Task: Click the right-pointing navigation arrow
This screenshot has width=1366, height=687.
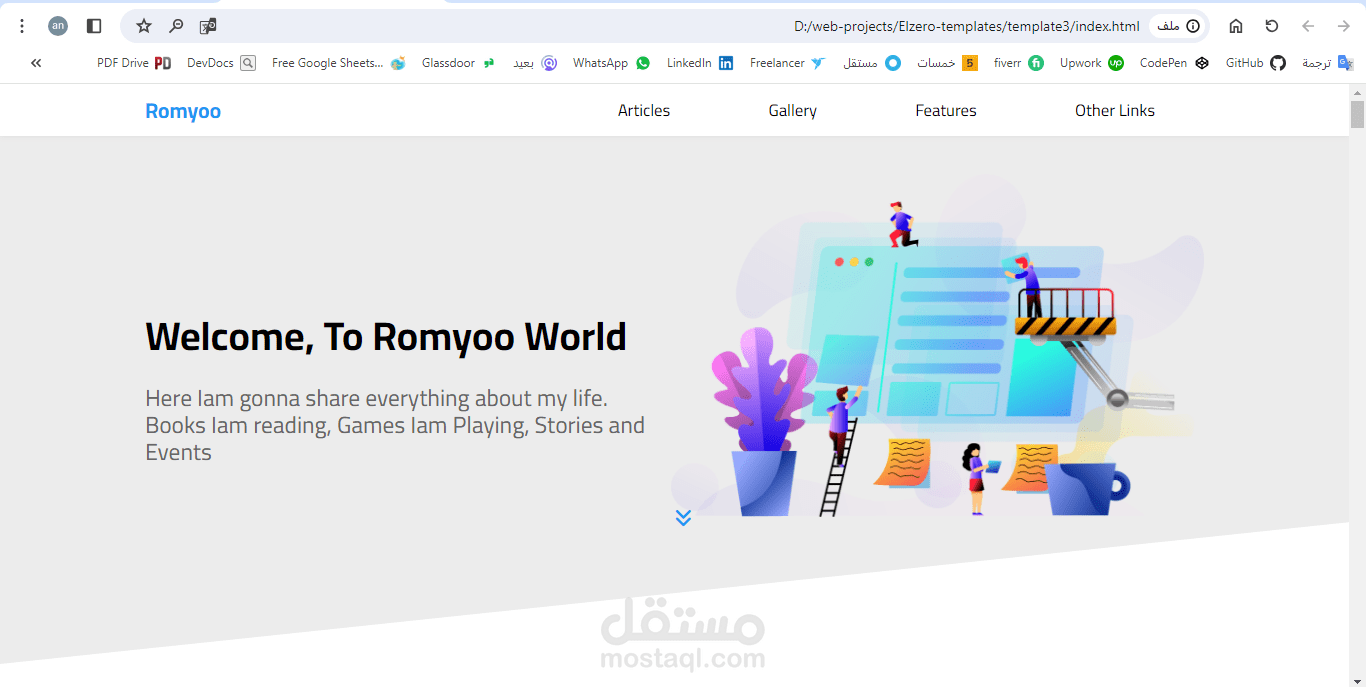Action: click(1343, 26)
